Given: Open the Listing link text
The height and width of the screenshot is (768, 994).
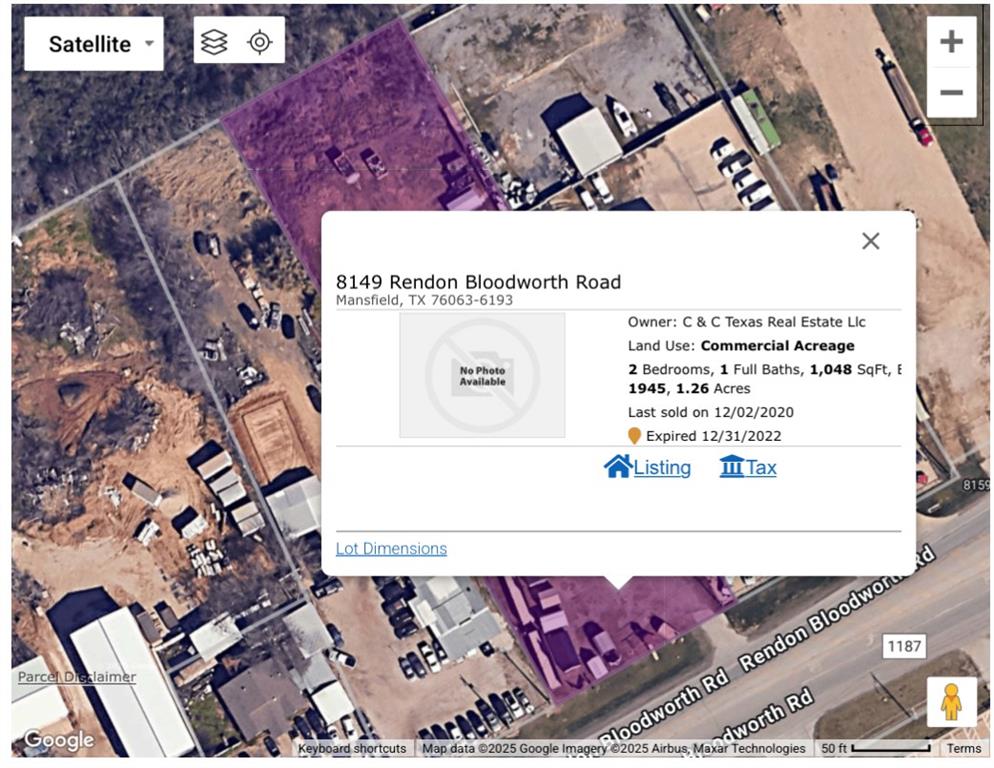Looking at the screenshot, I should click(x=662, y=468).
